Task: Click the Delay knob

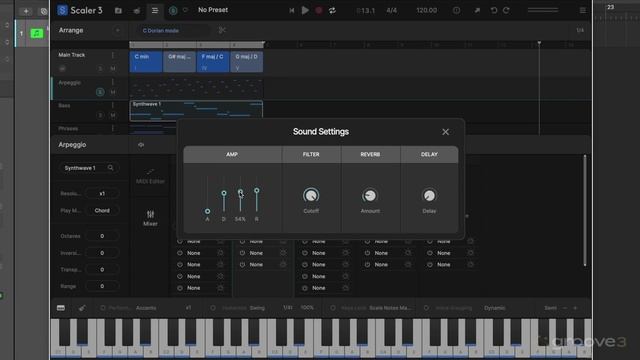Action: click(429, 196)
